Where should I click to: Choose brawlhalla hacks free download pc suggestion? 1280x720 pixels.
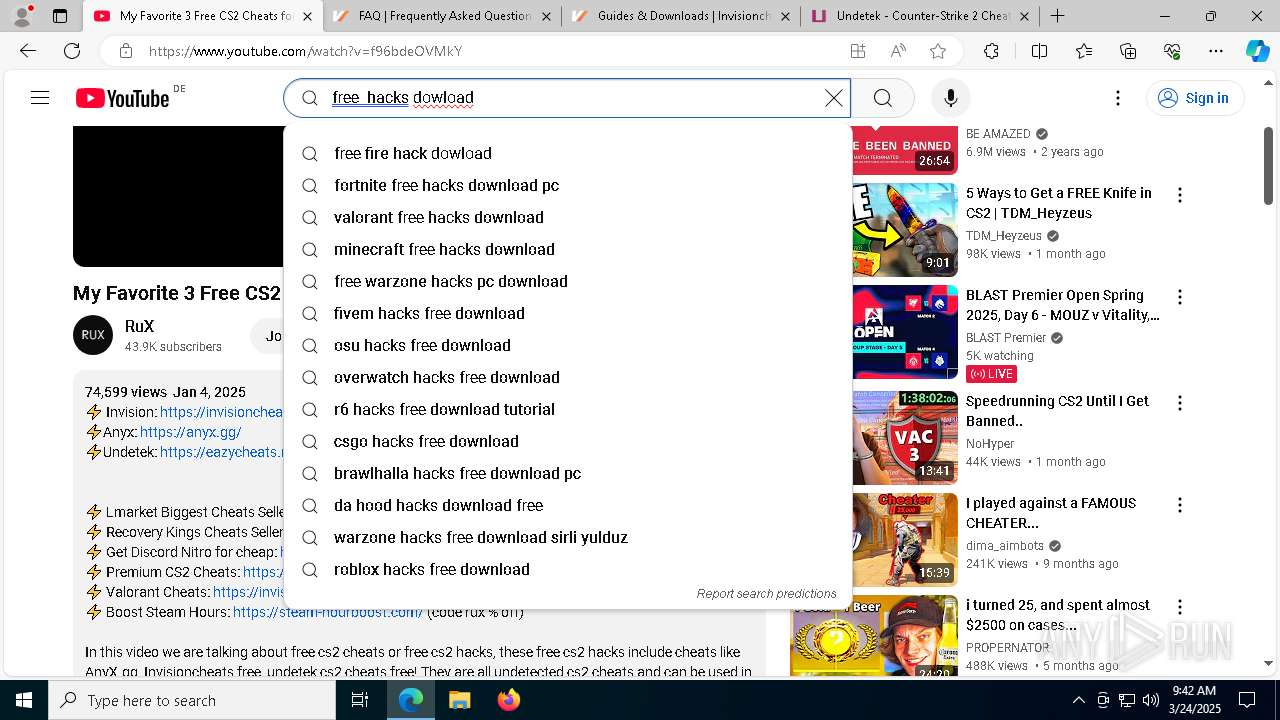click(567, 473)
